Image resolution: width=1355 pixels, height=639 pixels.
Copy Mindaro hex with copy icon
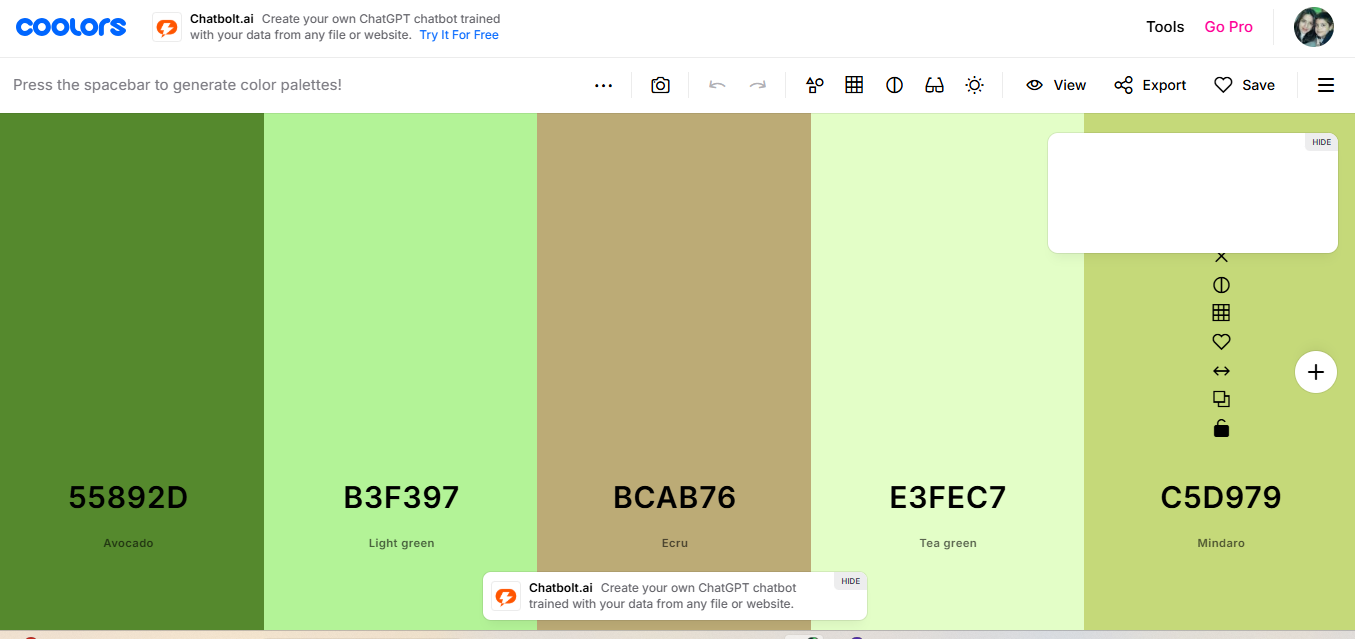pos(1221,399)
